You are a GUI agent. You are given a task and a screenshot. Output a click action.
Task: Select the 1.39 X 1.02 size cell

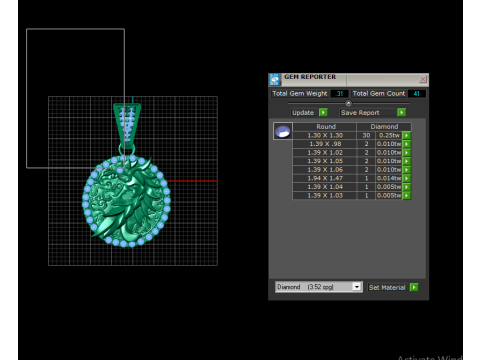[x=325, y=153]
